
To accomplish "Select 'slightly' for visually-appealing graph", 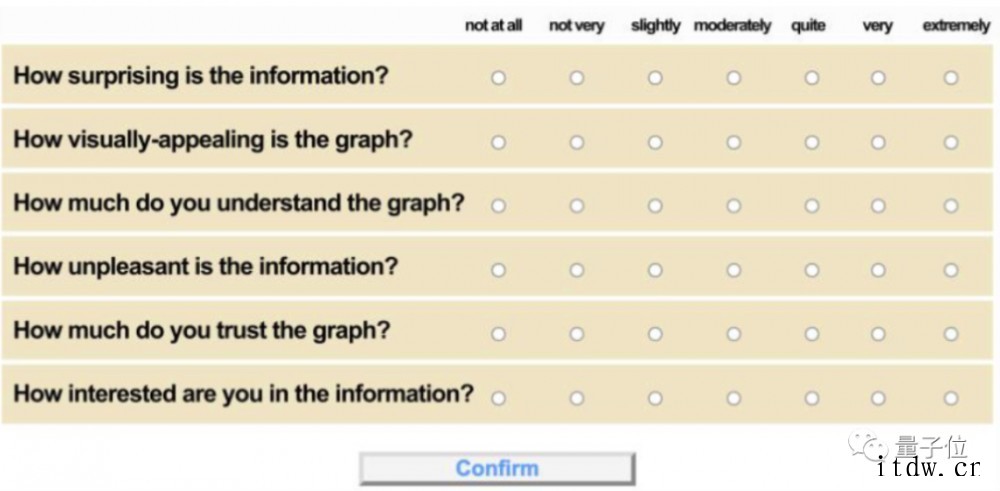I will tap(655, 142).
